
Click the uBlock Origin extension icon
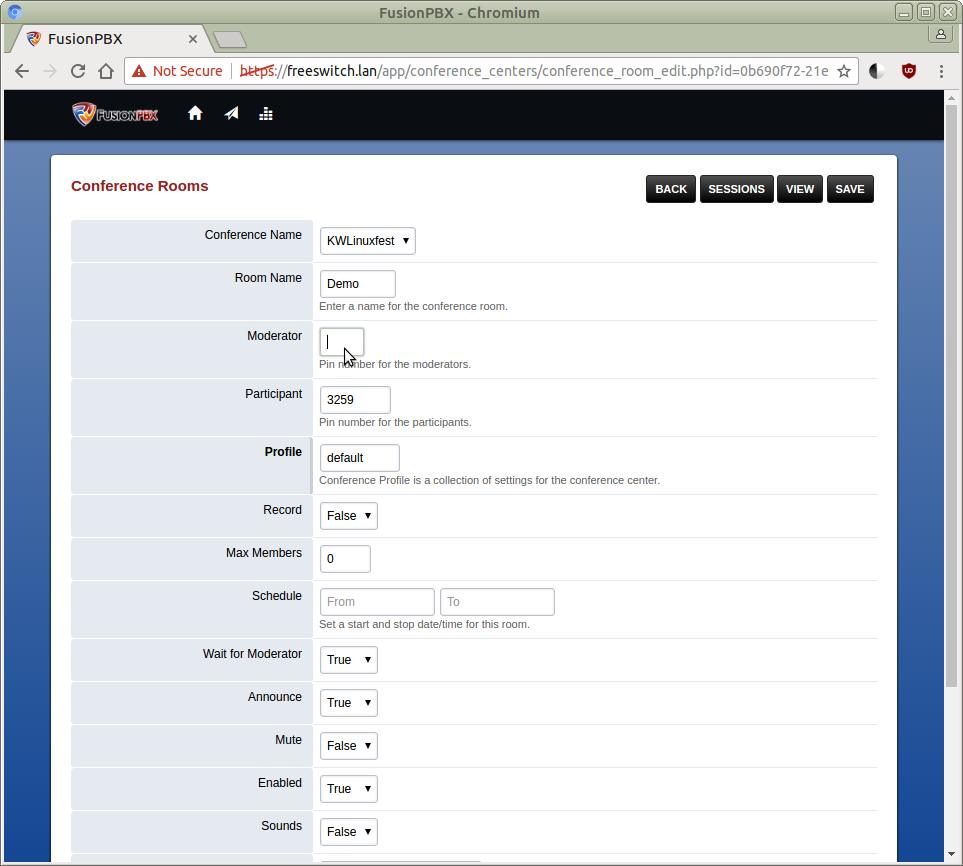pos(908,71)
